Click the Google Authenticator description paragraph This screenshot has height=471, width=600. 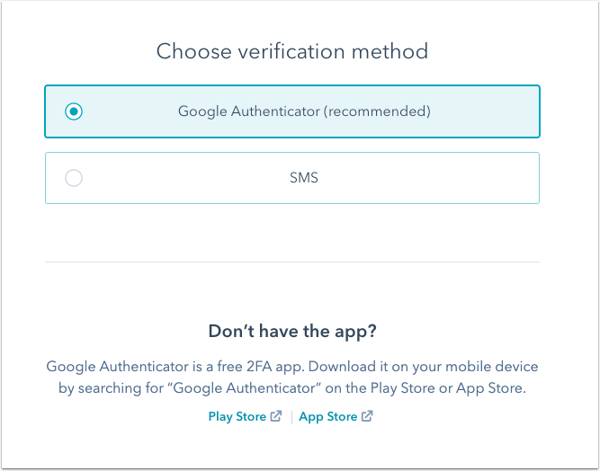292,377
